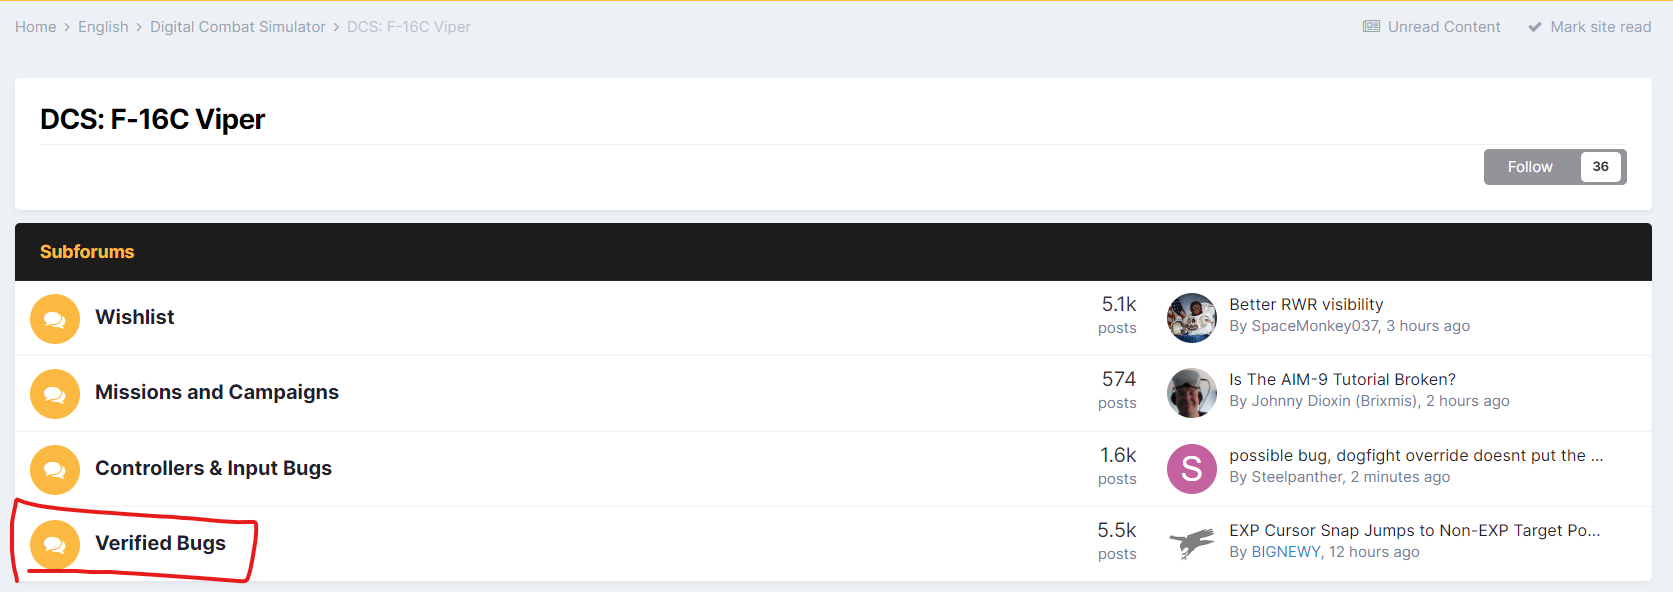
Task: Open the English breadcrumb link
Action: 103,27
